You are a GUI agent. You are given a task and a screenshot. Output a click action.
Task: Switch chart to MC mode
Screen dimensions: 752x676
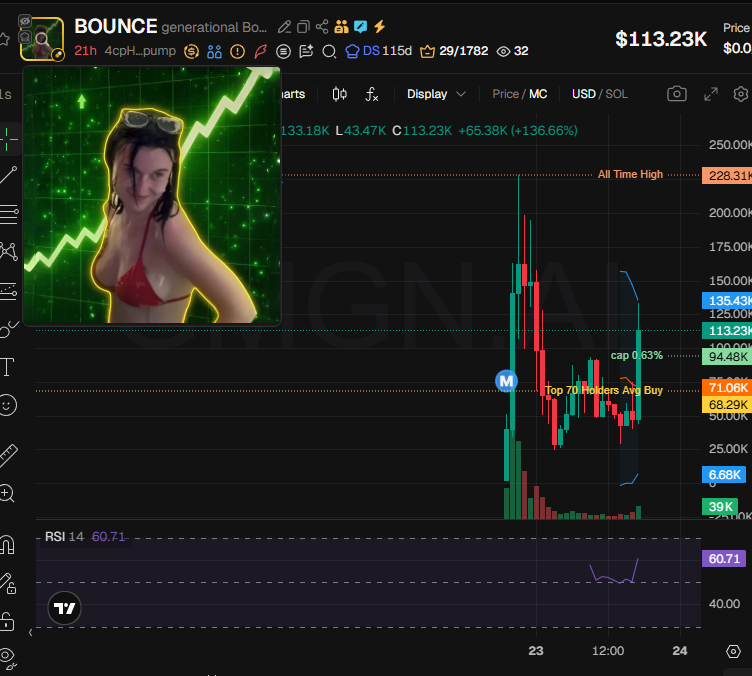(538, 94)
